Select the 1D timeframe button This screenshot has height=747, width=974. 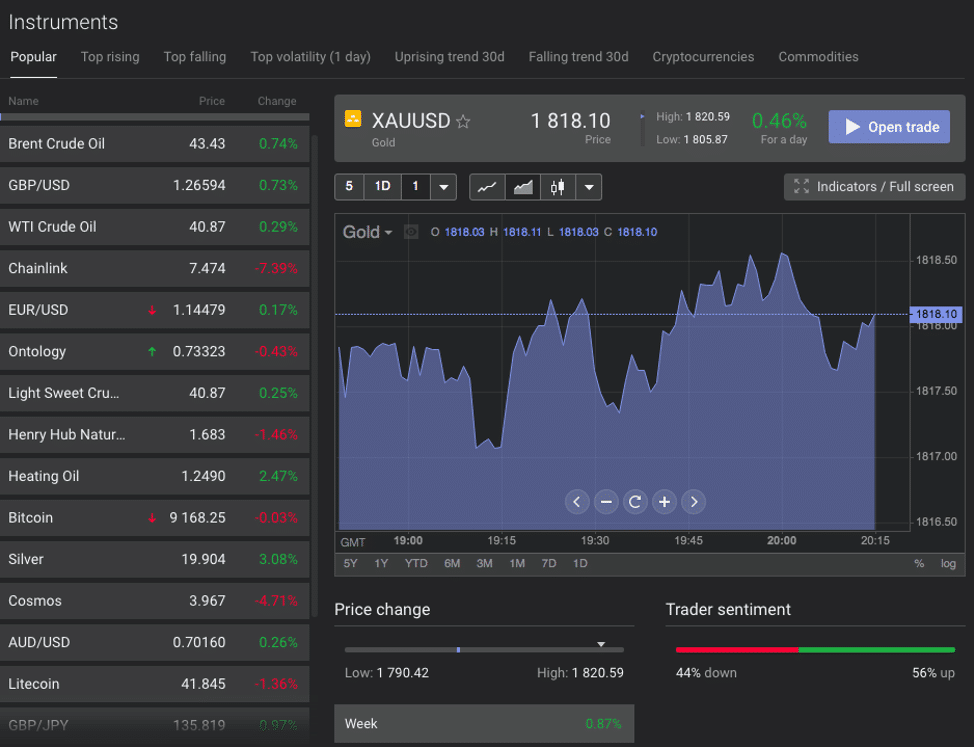click(383, 187)
